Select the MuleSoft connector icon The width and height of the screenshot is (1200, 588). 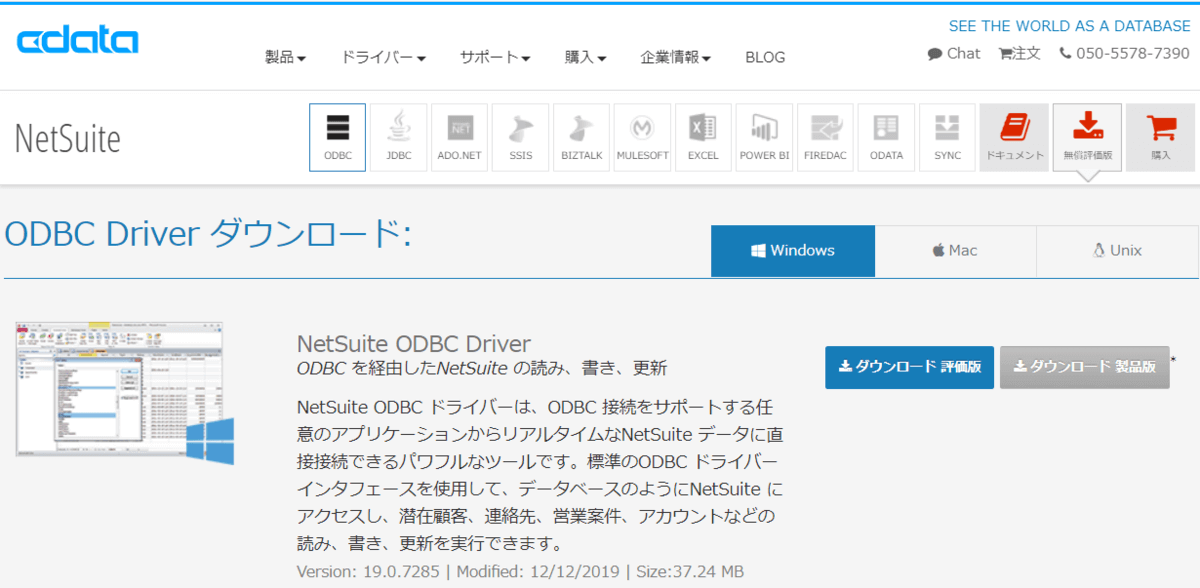[643, 137]
